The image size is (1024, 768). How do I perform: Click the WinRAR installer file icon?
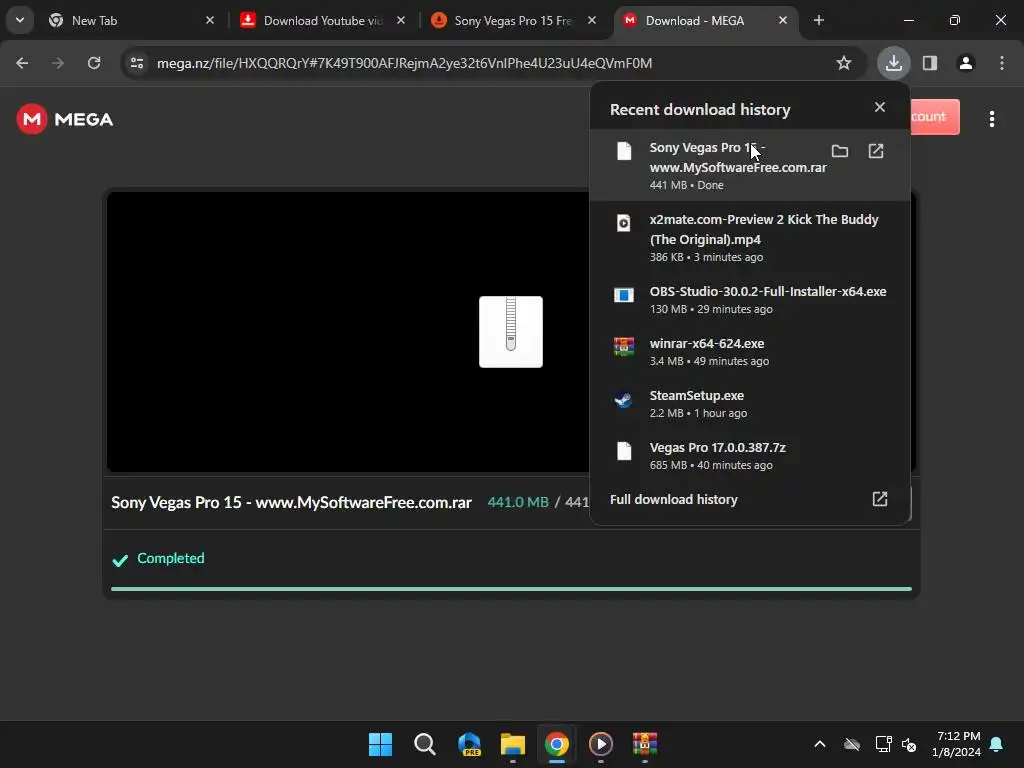point(624,346)
